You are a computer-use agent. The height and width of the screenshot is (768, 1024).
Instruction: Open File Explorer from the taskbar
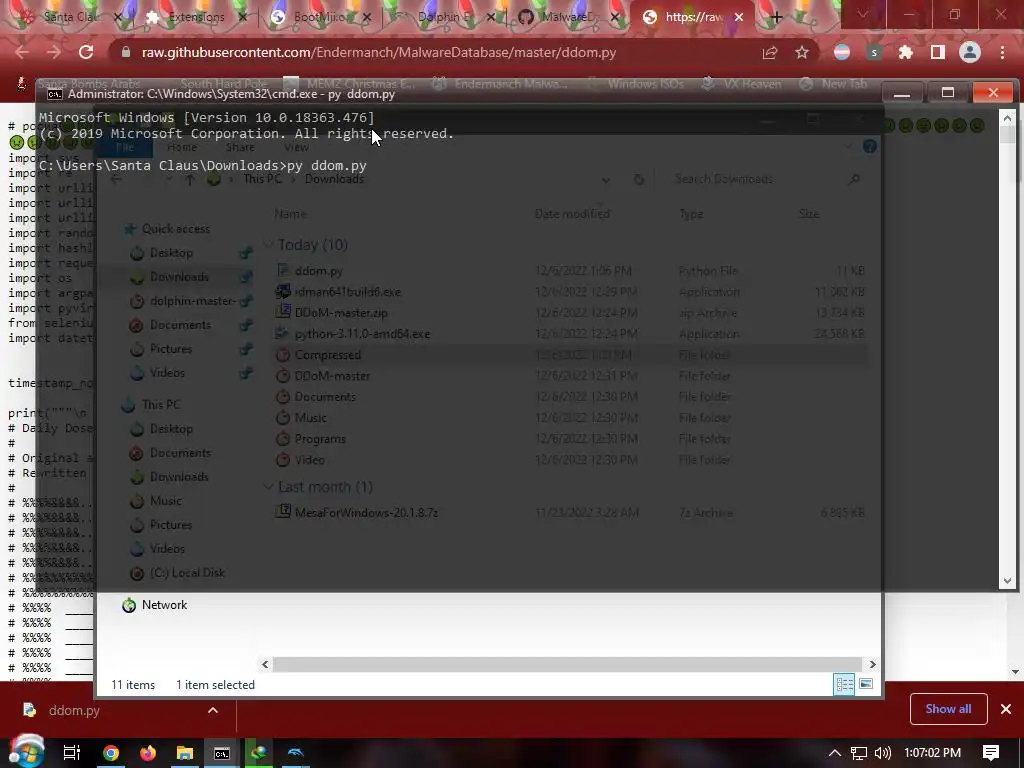185,753
